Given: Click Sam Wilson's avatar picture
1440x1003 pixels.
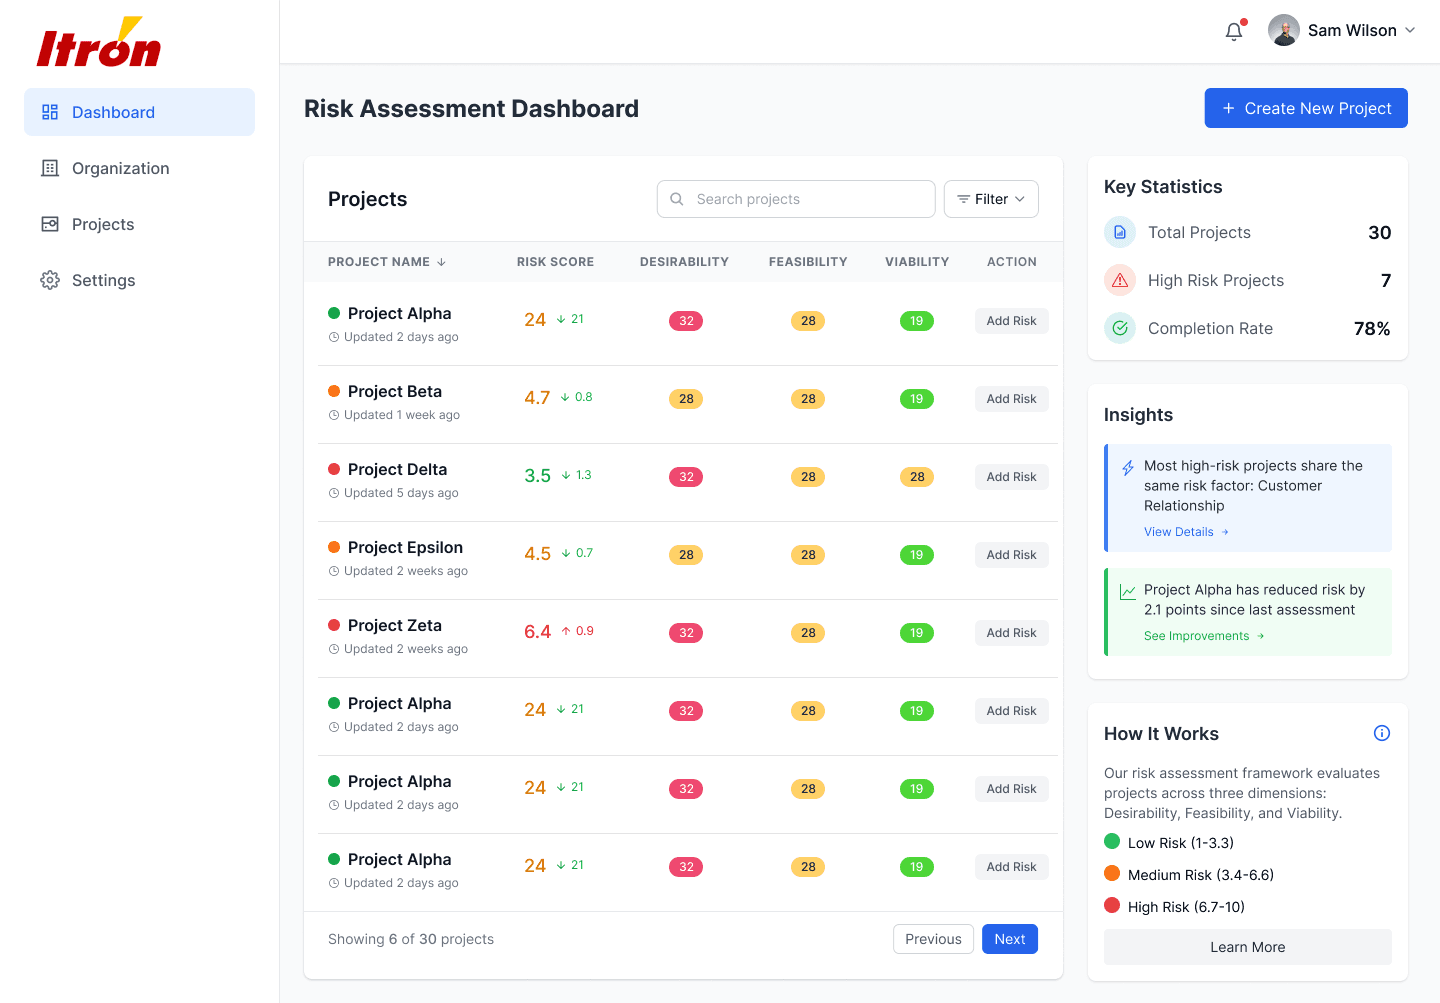Looking at the screenshot, I should coord(1284,30).
